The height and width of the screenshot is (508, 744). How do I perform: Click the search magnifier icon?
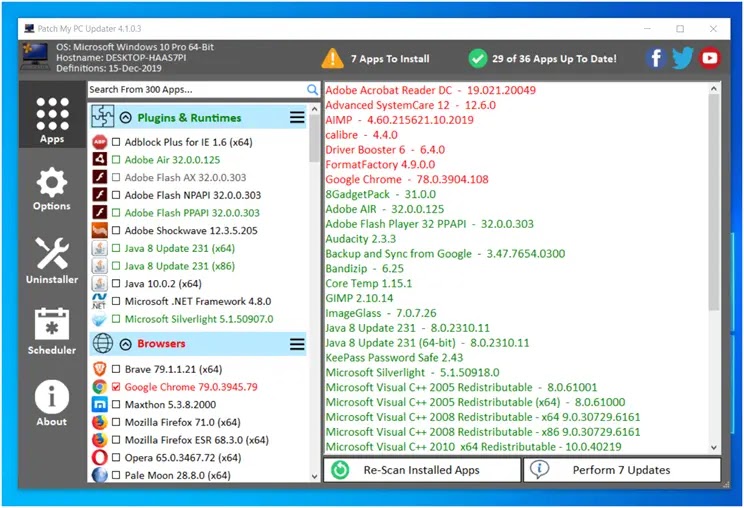[x=312, y=89]
